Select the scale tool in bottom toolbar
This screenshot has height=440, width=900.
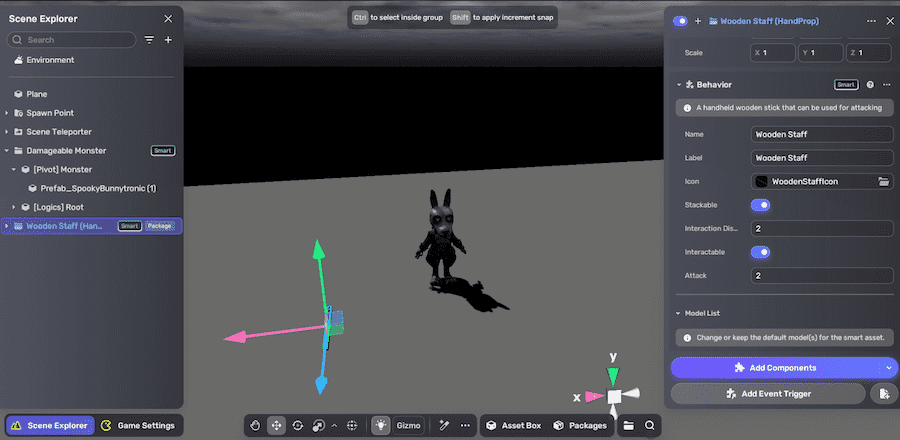click(318, 425)
